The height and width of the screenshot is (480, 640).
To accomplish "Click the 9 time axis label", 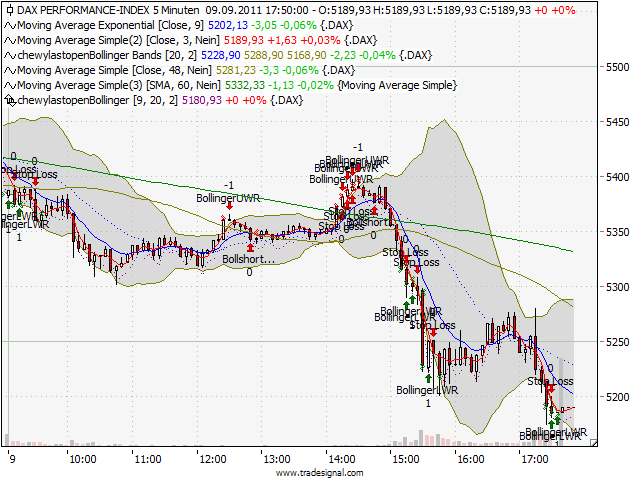I will (13, 460).
